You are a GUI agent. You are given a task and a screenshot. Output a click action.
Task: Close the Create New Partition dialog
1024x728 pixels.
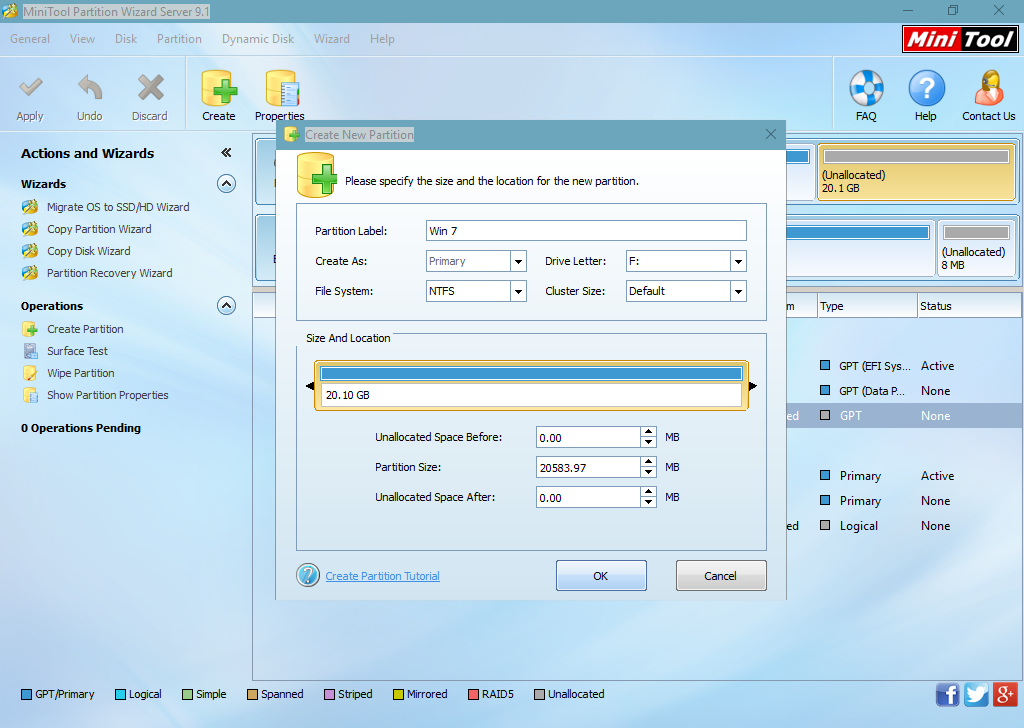tap(771, 134)
